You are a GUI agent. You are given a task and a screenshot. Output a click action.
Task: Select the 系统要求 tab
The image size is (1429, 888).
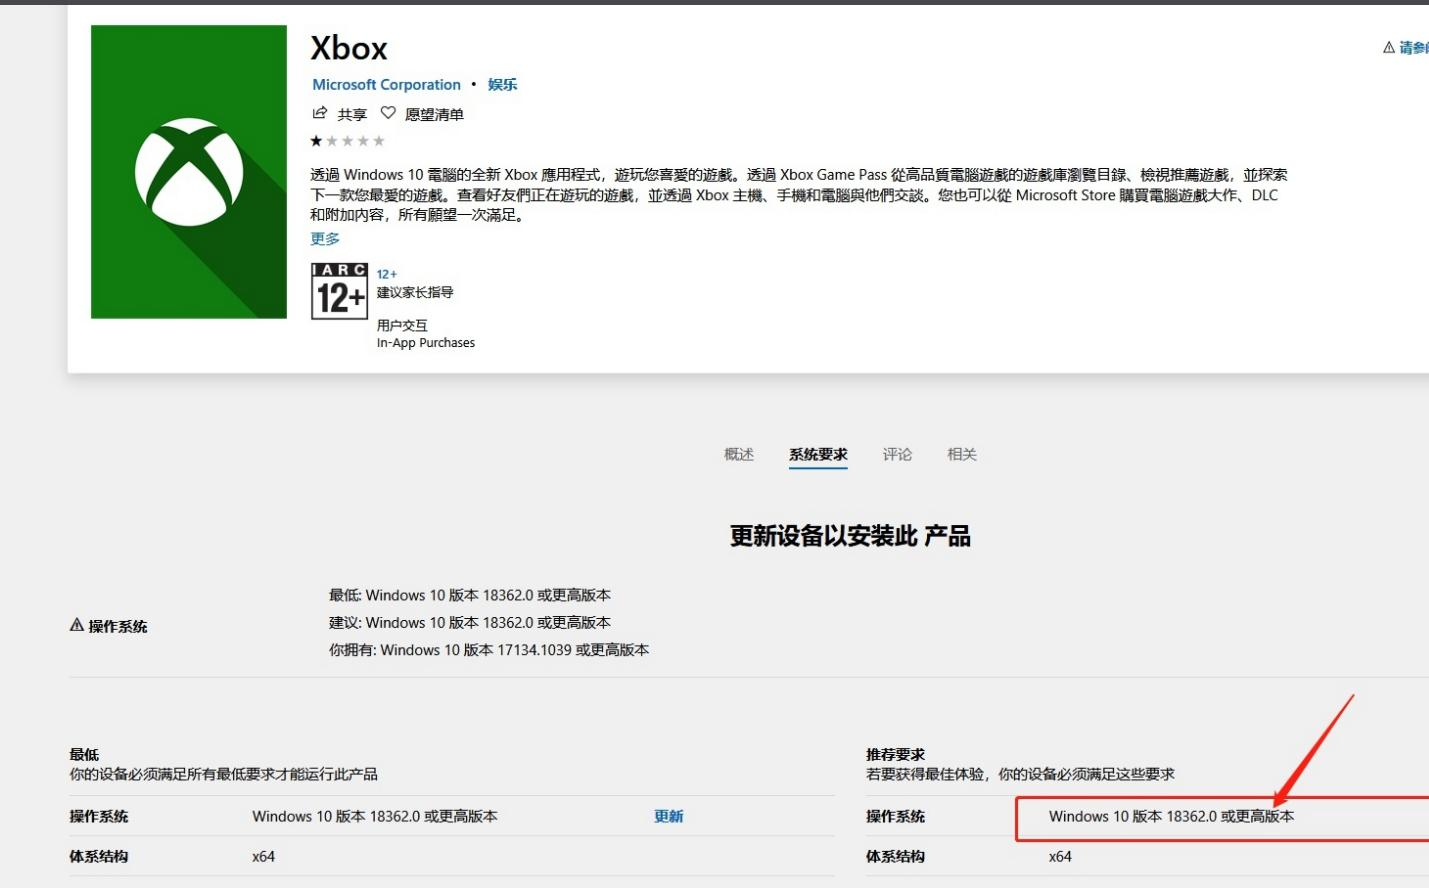click(818, 454)
